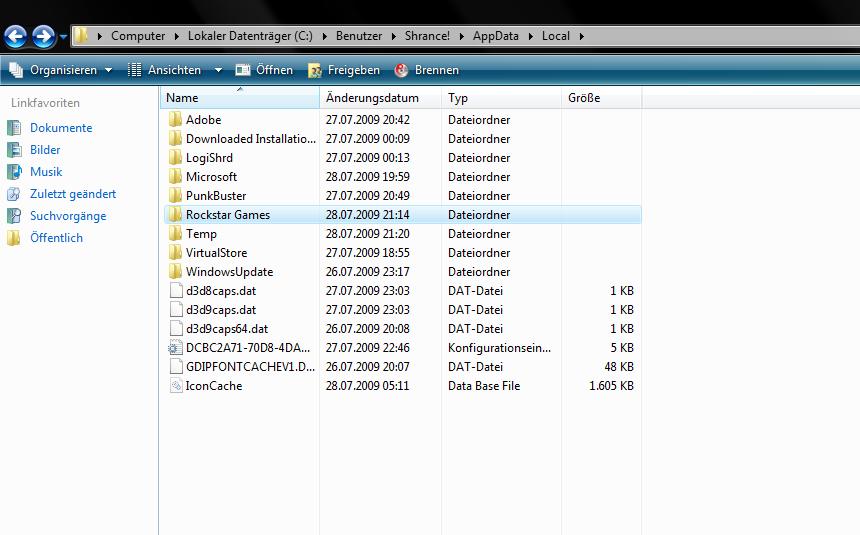This screenshot has height=535, width=860.
Task: Expand arrow after AppData breadcrumb
Action: coord(530,37)
